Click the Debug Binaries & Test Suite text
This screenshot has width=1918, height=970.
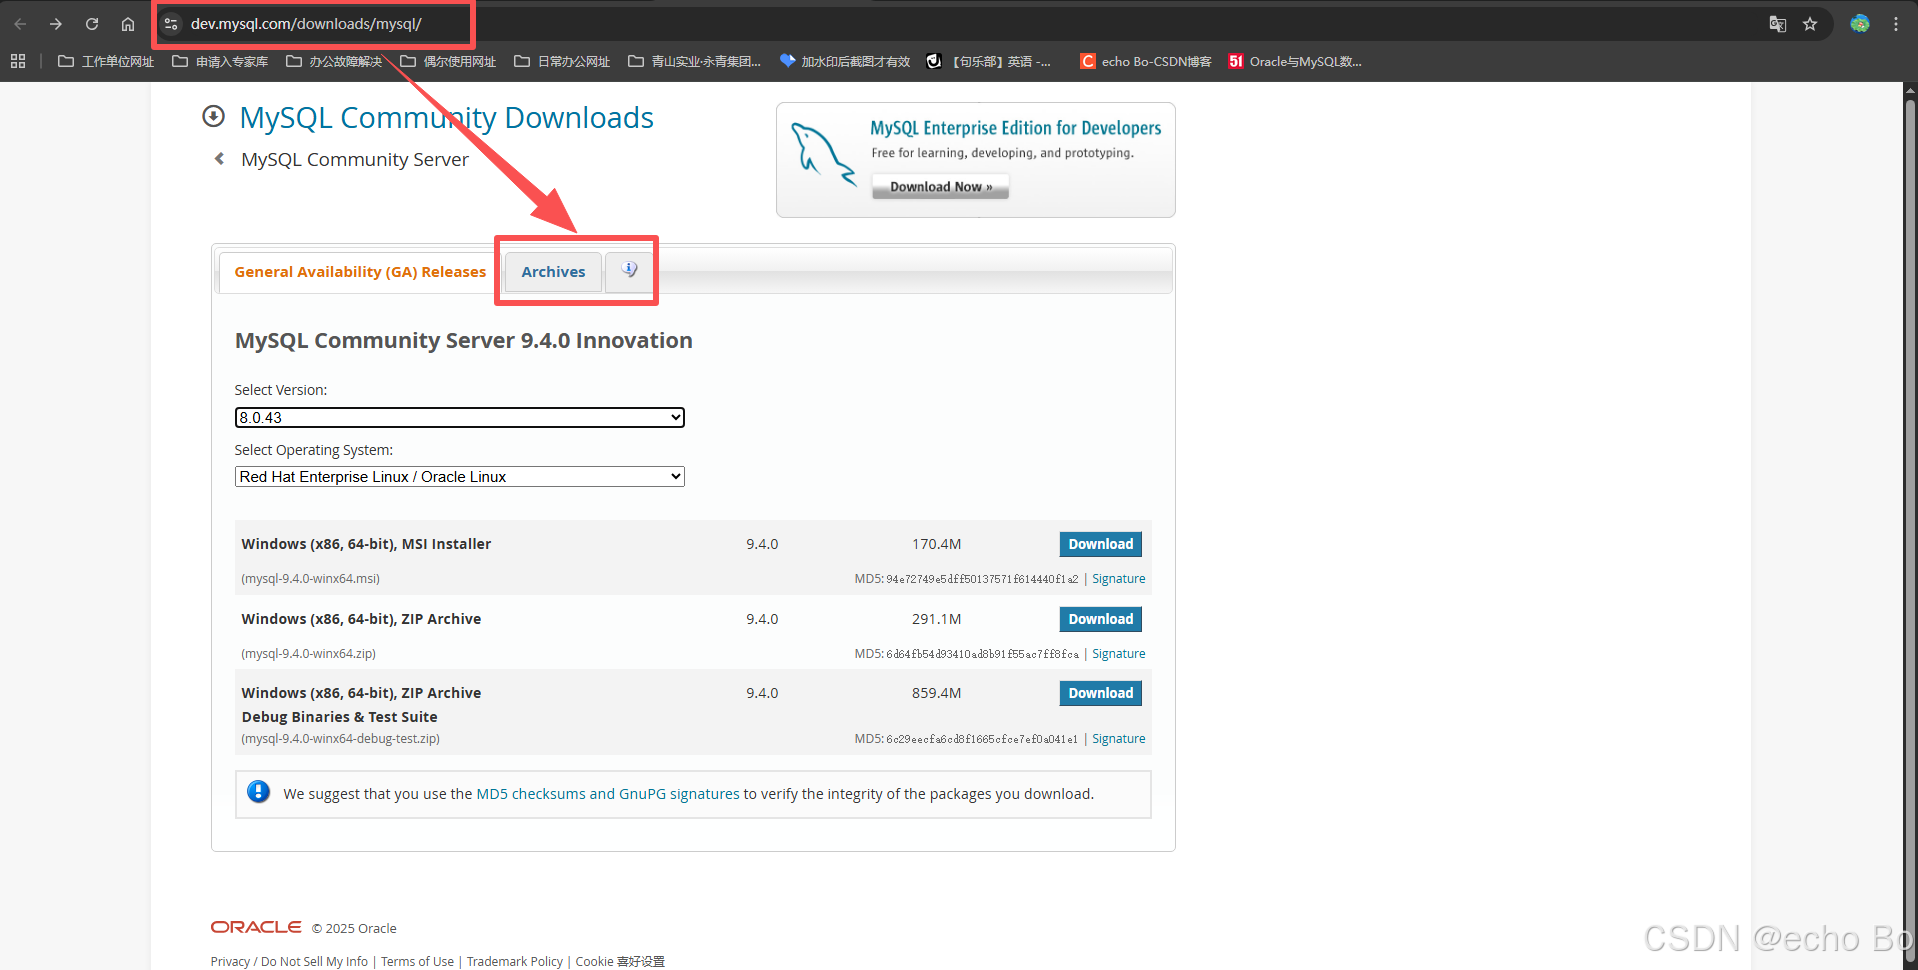(339, 717)
